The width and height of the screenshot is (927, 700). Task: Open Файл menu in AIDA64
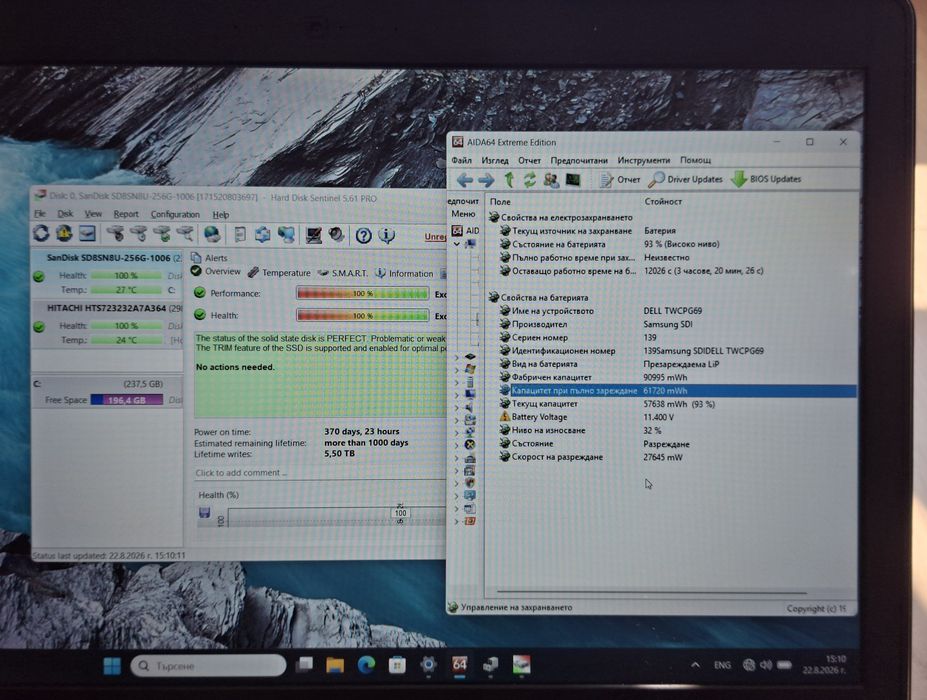462,160
